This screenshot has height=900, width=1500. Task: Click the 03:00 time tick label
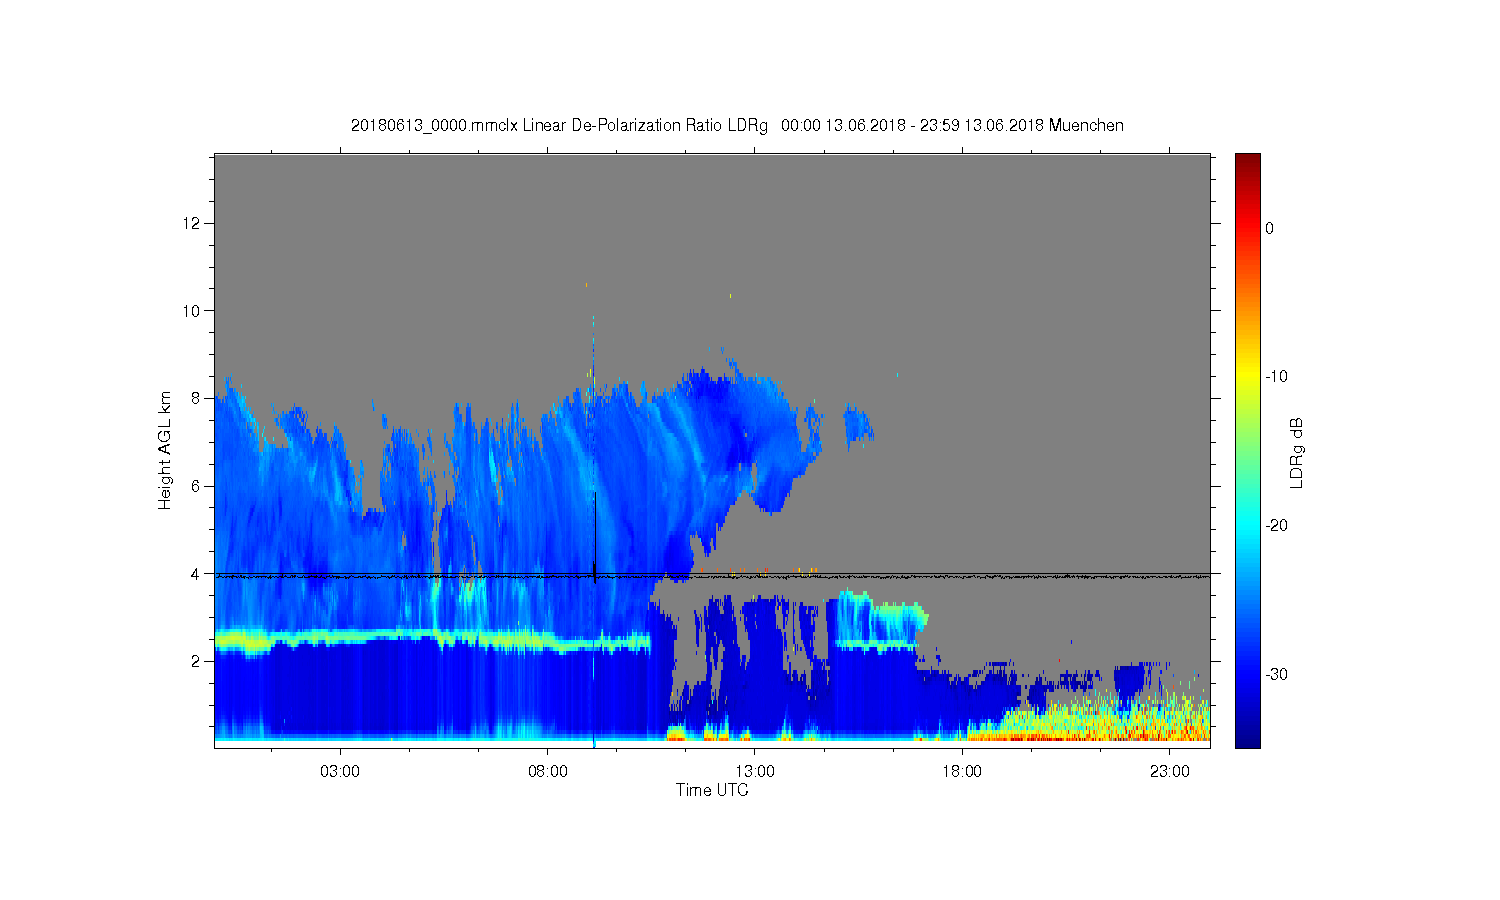340,772
